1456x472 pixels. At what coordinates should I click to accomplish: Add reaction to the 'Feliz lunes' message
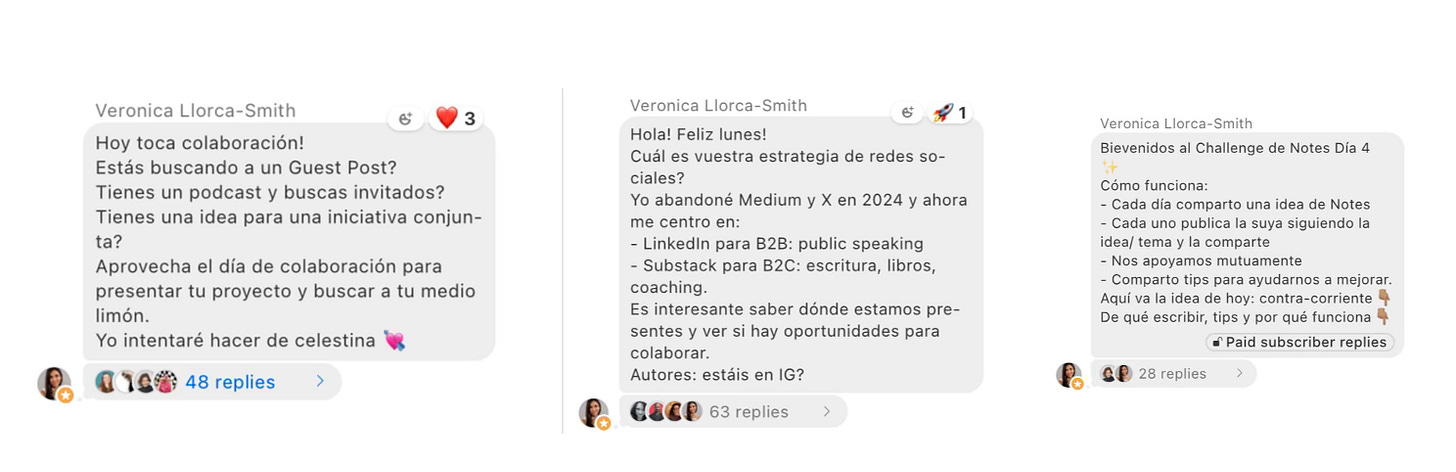(907, 113)
